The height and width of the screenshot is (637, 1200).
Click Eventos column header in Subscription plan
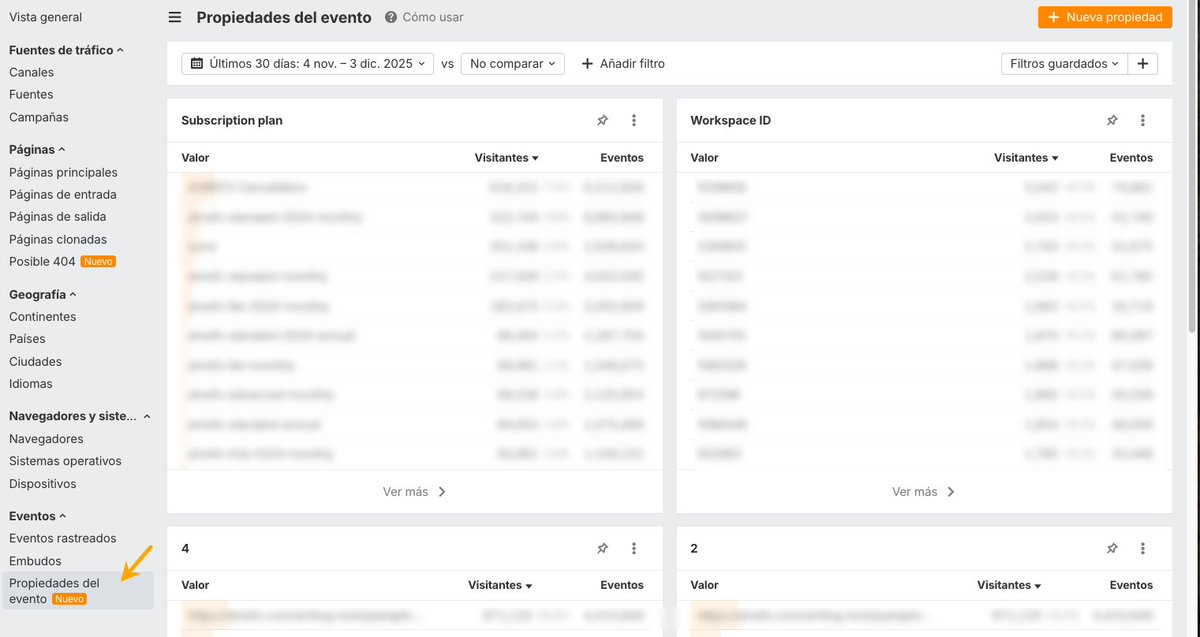(x=622, y=158)
